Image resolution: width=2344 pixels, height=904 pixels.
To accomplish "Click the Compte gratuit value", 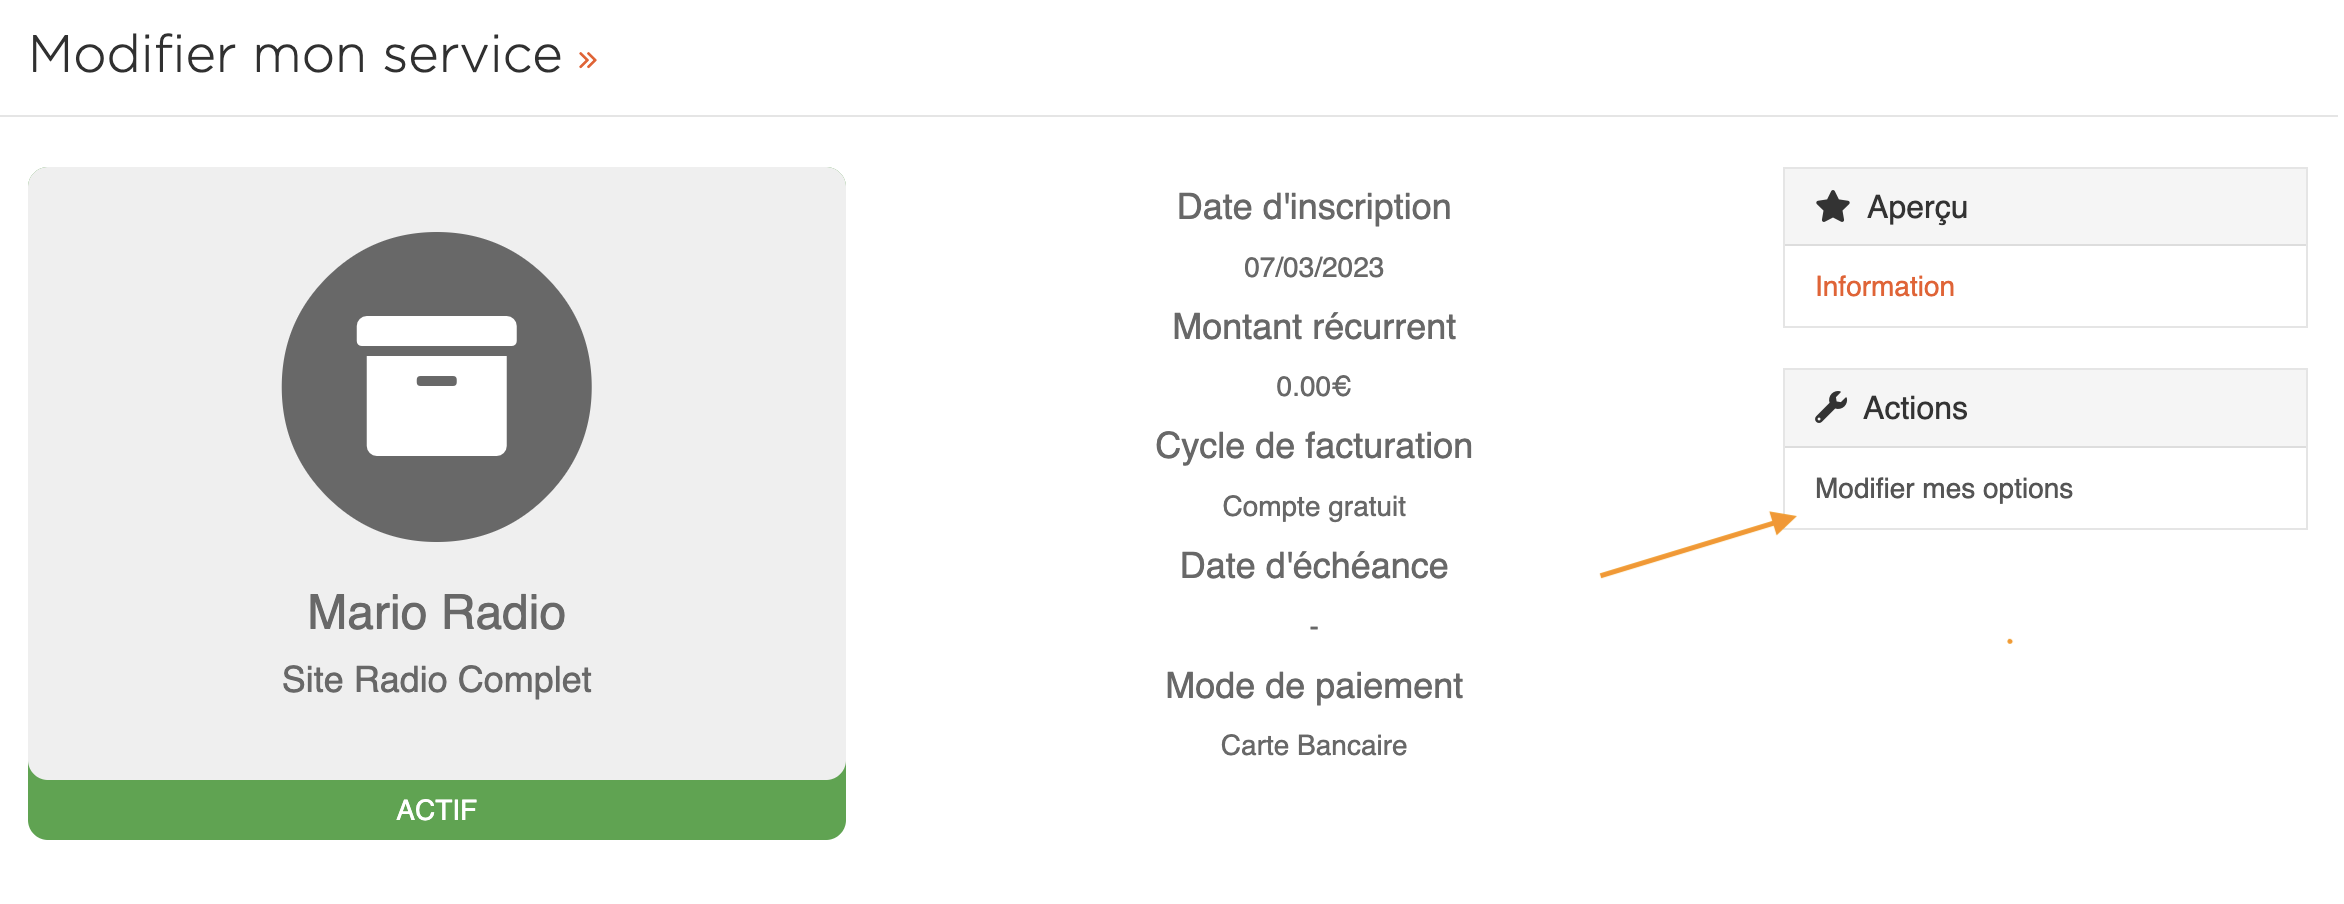I will tap(1313, 506).
